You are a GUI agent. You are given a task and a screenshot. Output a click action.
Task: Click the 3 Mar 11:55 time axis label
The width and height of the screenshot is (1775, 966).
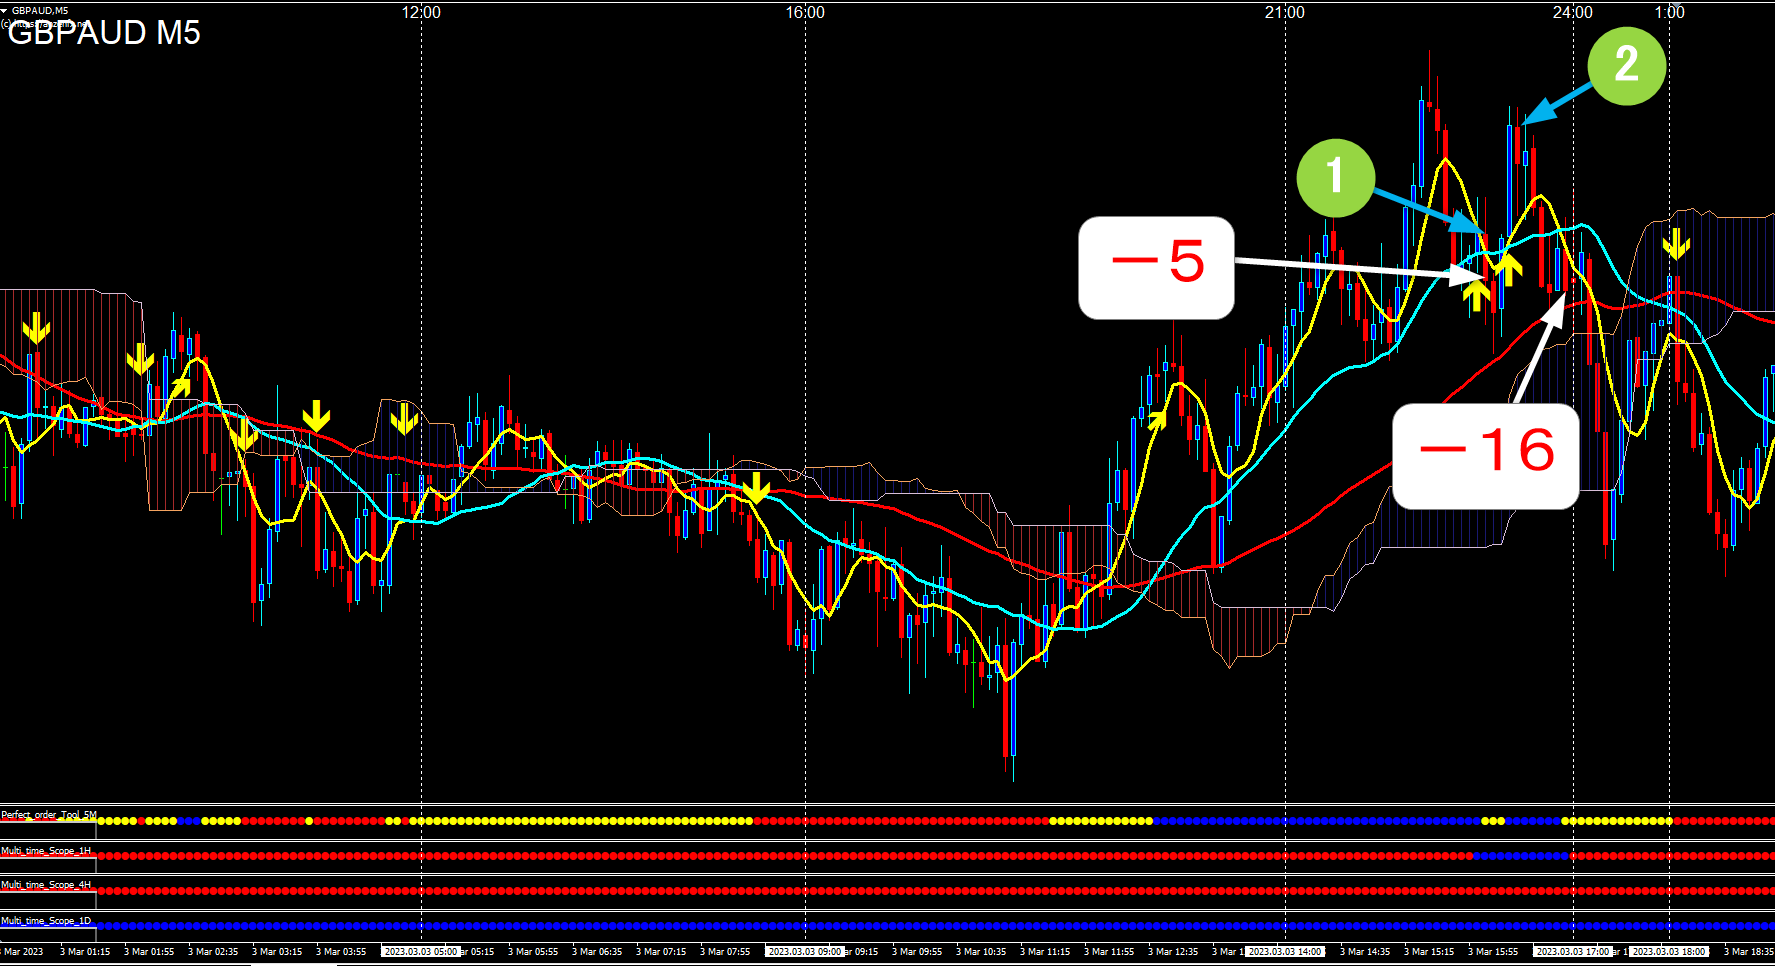coord(1109,952)
